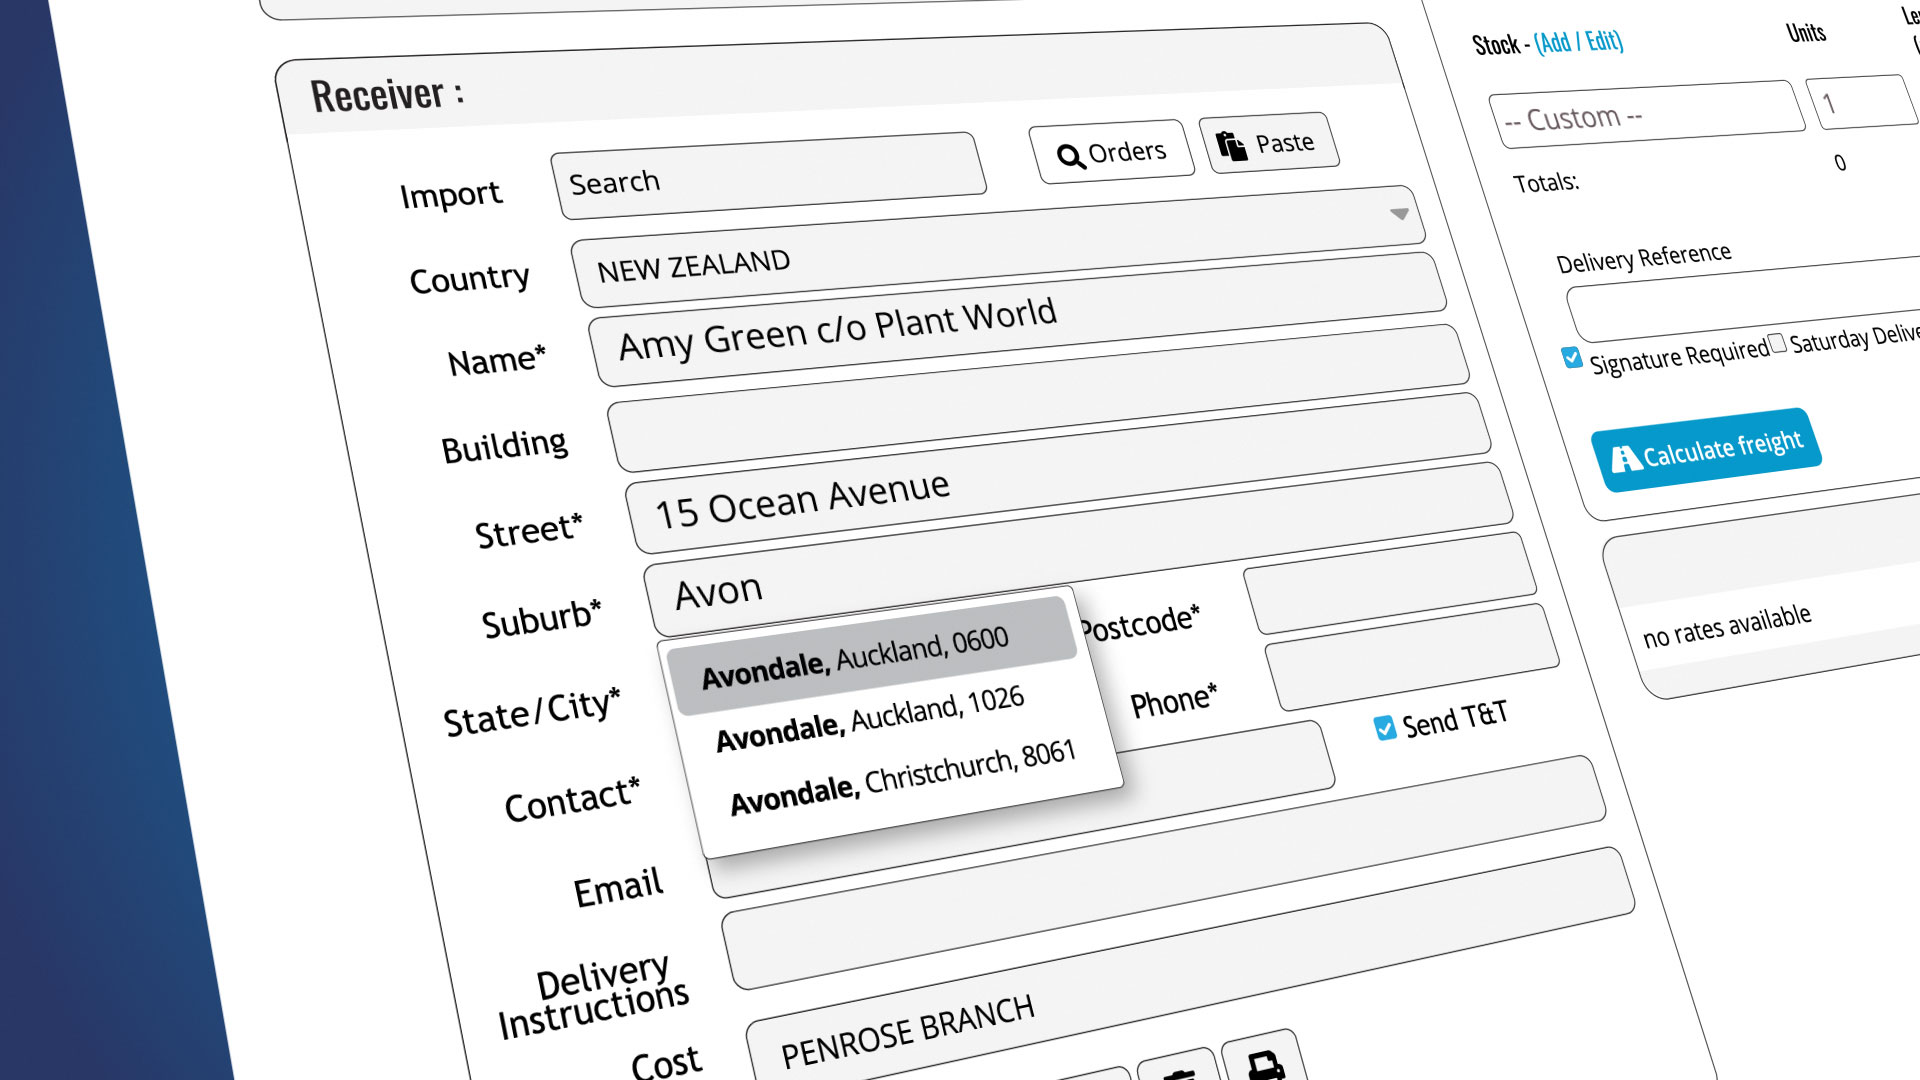Open the Stock Add / Edit link
This screenshot has width=1920, height=1080.
(1579, 42)
